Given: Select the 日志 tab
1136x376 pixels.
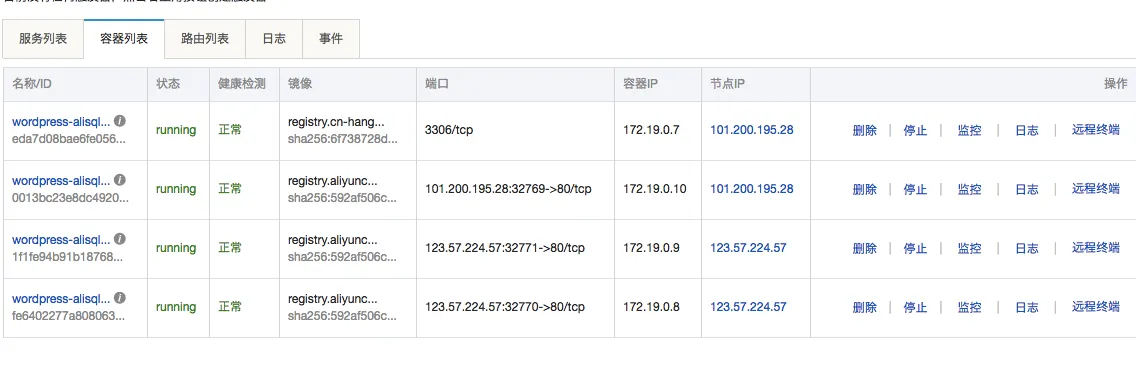Looking at the screenshot, I should 274,39.
